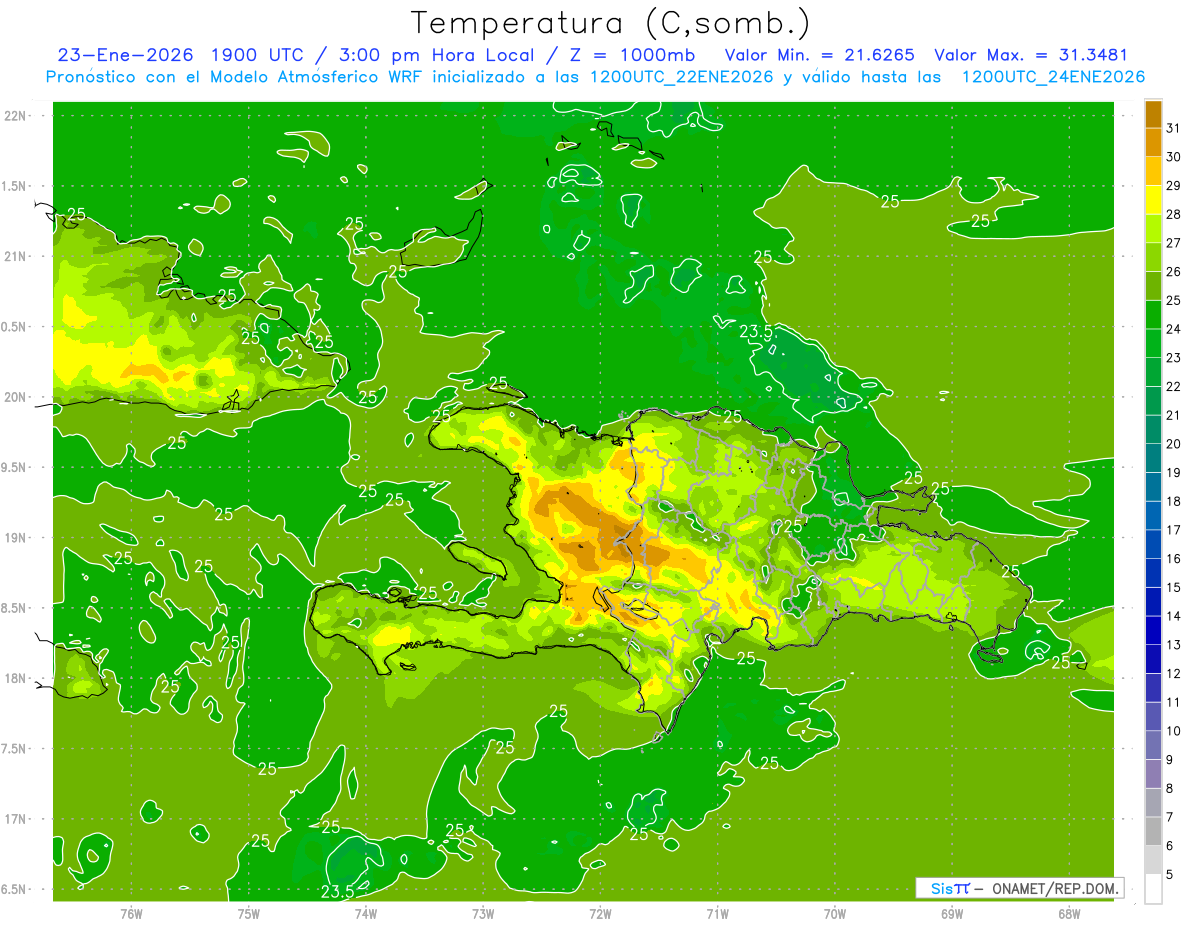The image size is (1200, 927).
Task: Click the "73W" longitude axis label
Action: (483, 914)
